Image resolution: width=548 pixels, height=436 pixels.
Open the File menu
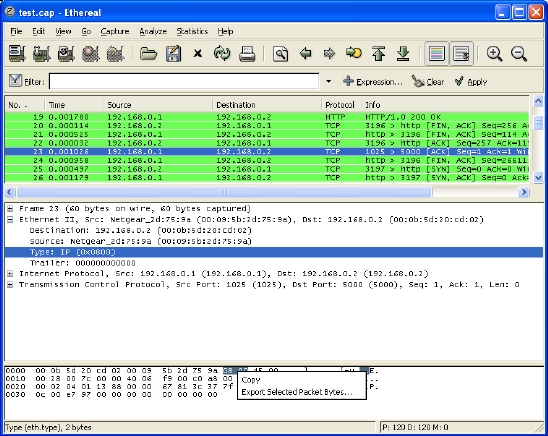[x=16, y=31]
